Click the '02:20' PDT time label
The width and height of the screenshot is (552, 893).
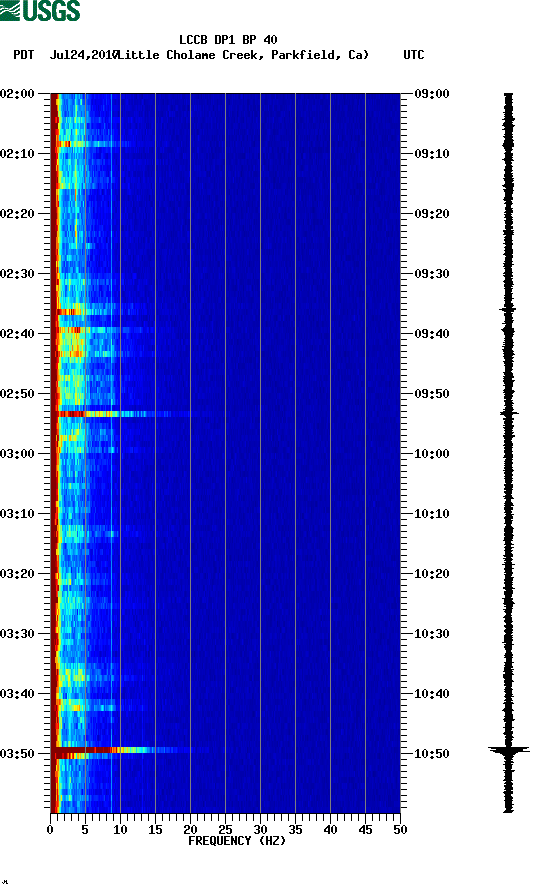[17, 214]
